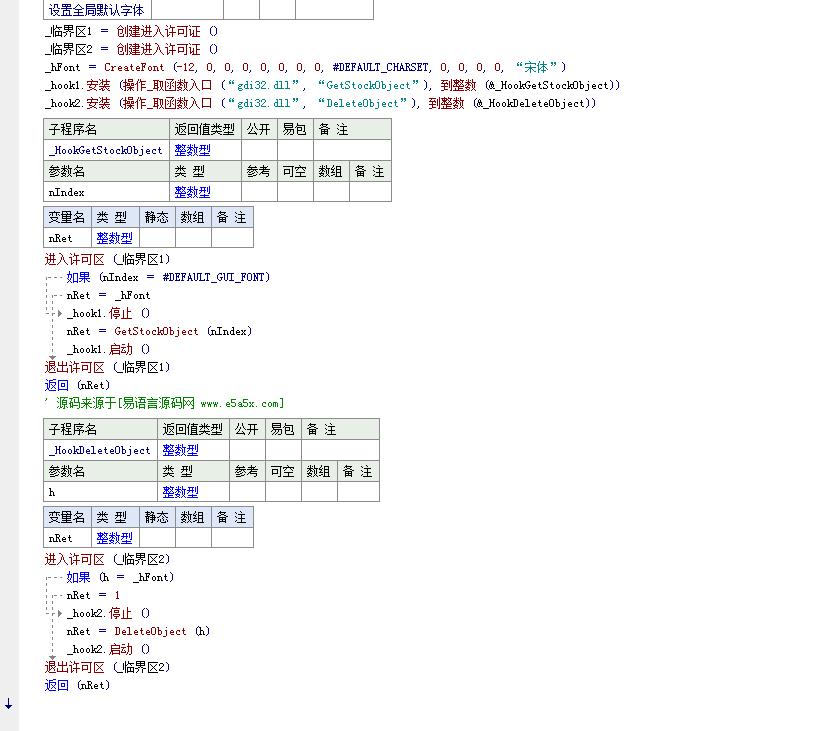Screen dimensions: 835x731
Task: Select the _hFont = CreateFont code line
Action: (306, 68)
